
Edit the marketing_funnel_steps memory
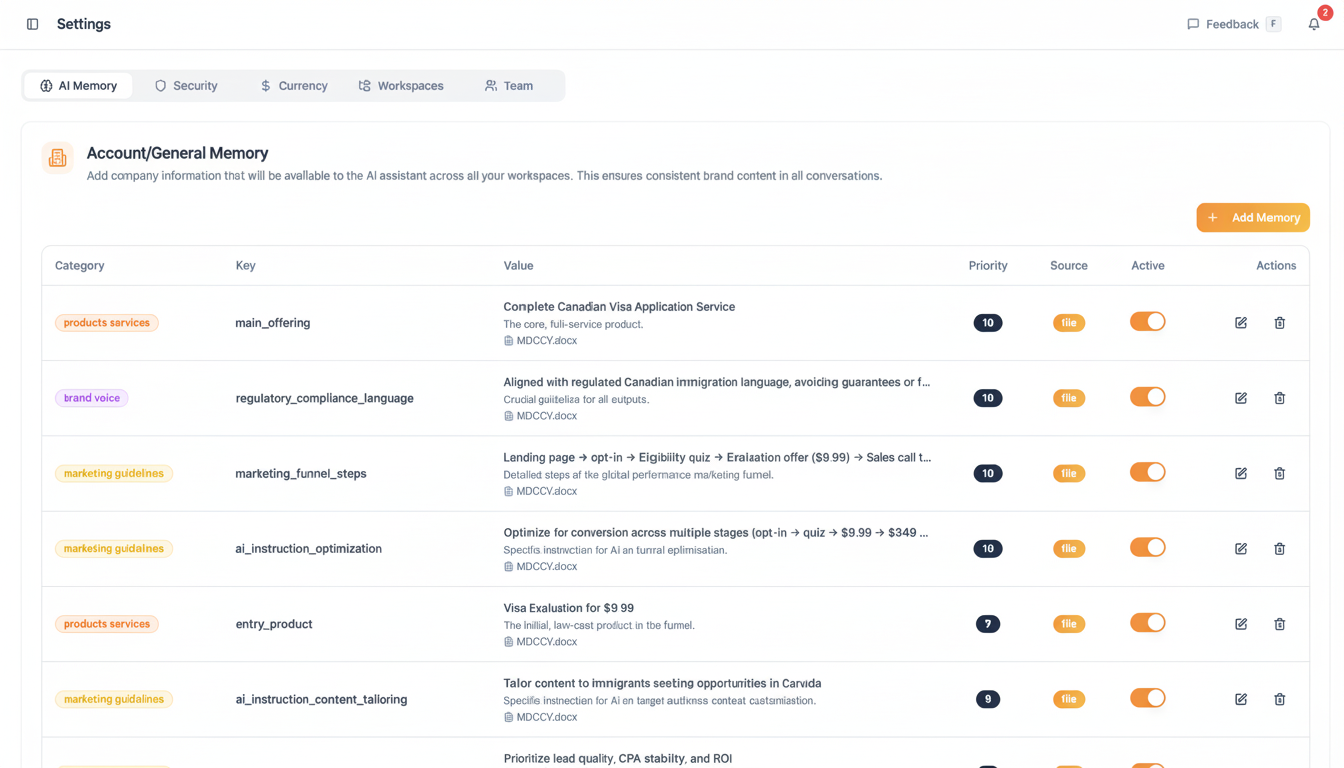click(x=1240, y=473)
